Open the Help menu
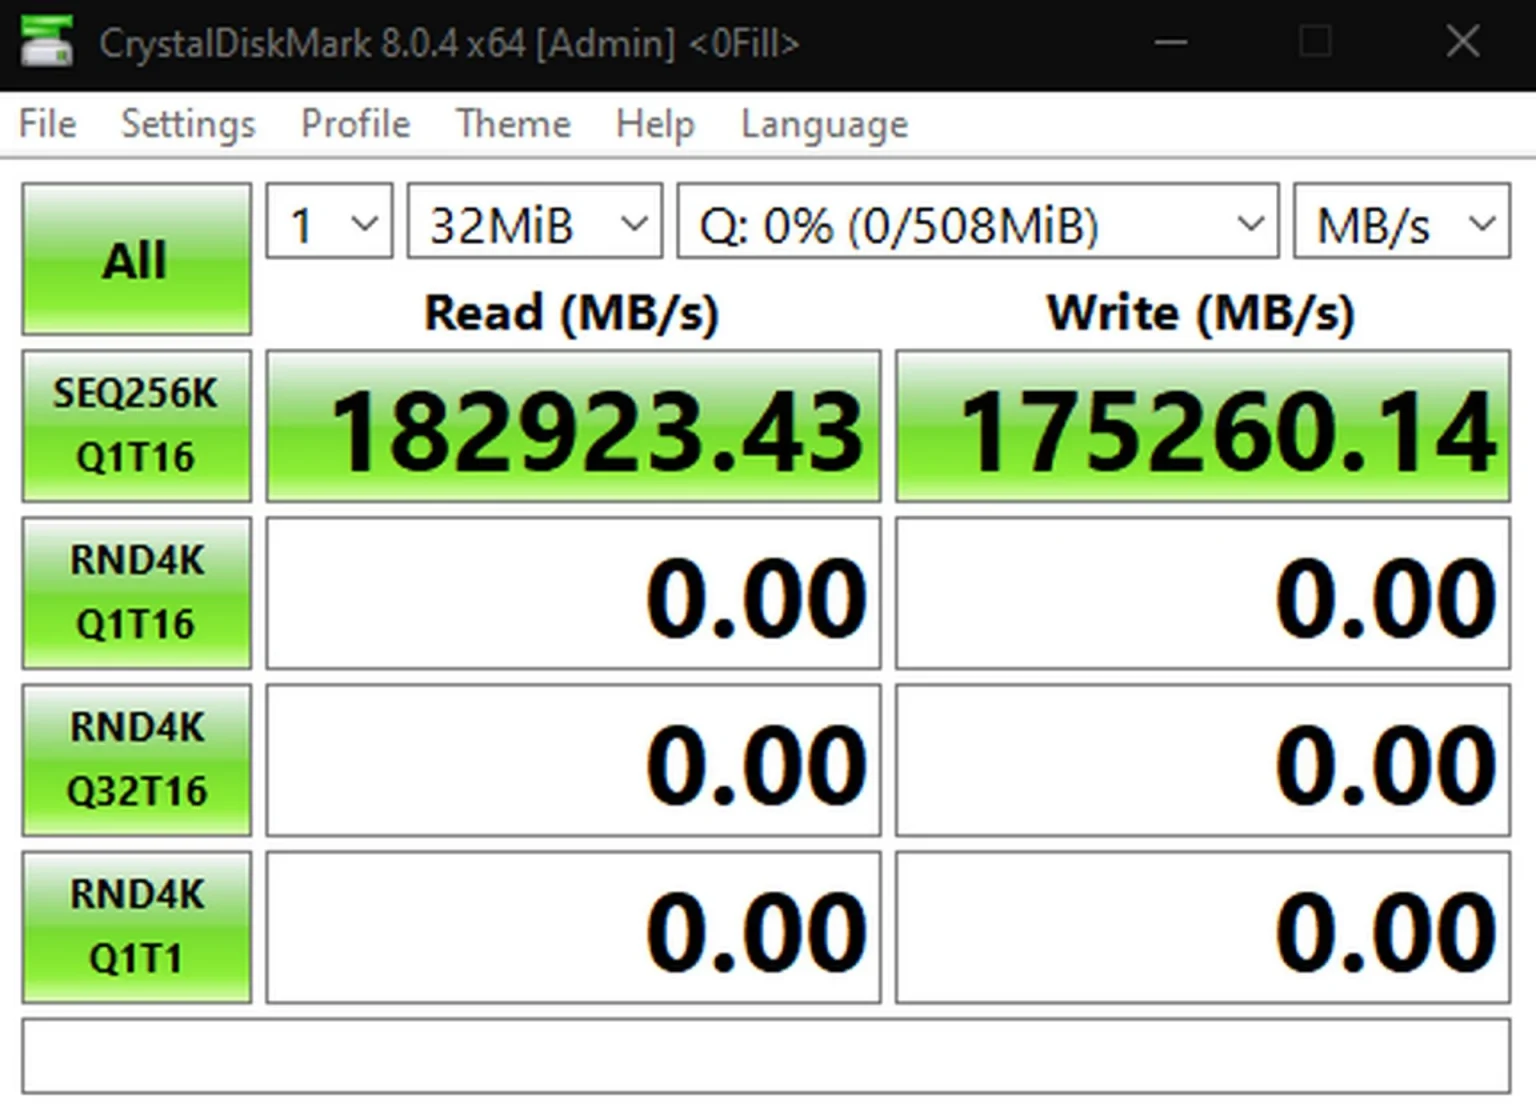 click(x=655, y=124)
